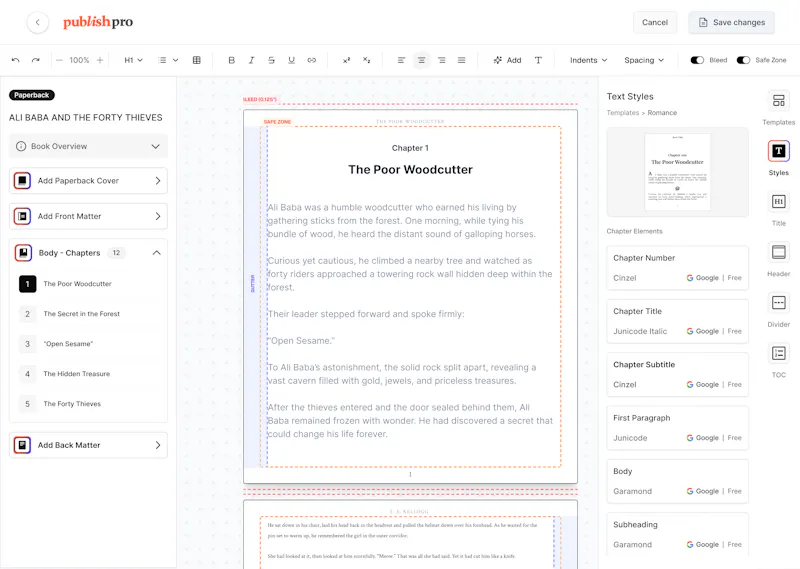The width and height of the screenshot is (800, 569).
Task: Click the Romance template preview thumbnail
Action: (678, 172)
